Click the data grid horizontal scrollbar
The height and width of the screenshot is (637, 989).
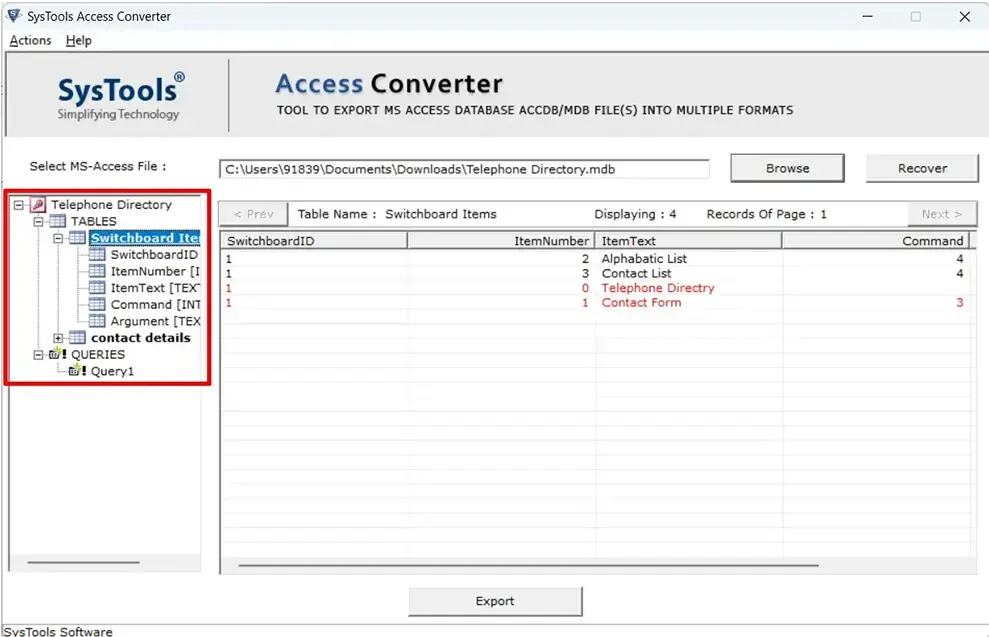529,566
